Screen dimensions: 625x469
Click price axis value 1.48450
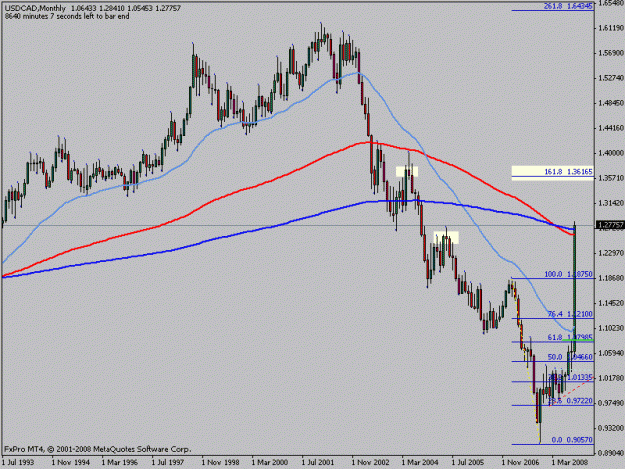coord(611,103)
